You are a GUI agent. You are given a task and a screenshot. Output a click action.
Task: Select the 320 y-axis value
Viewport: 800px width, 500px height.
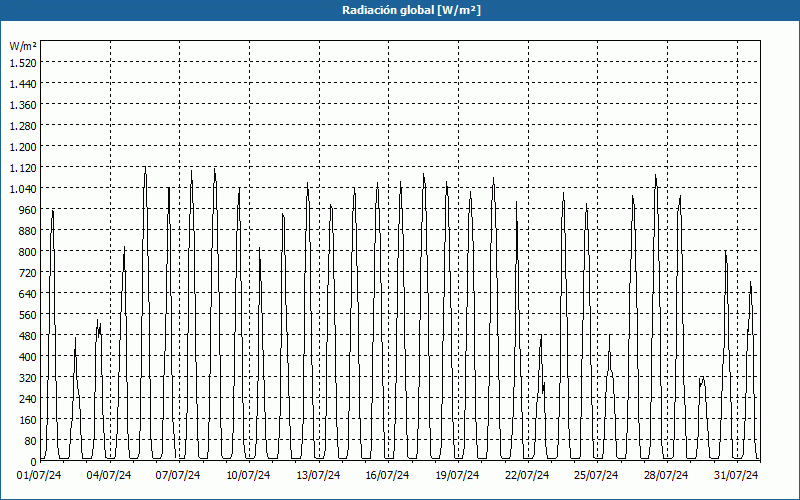(28, 378)
